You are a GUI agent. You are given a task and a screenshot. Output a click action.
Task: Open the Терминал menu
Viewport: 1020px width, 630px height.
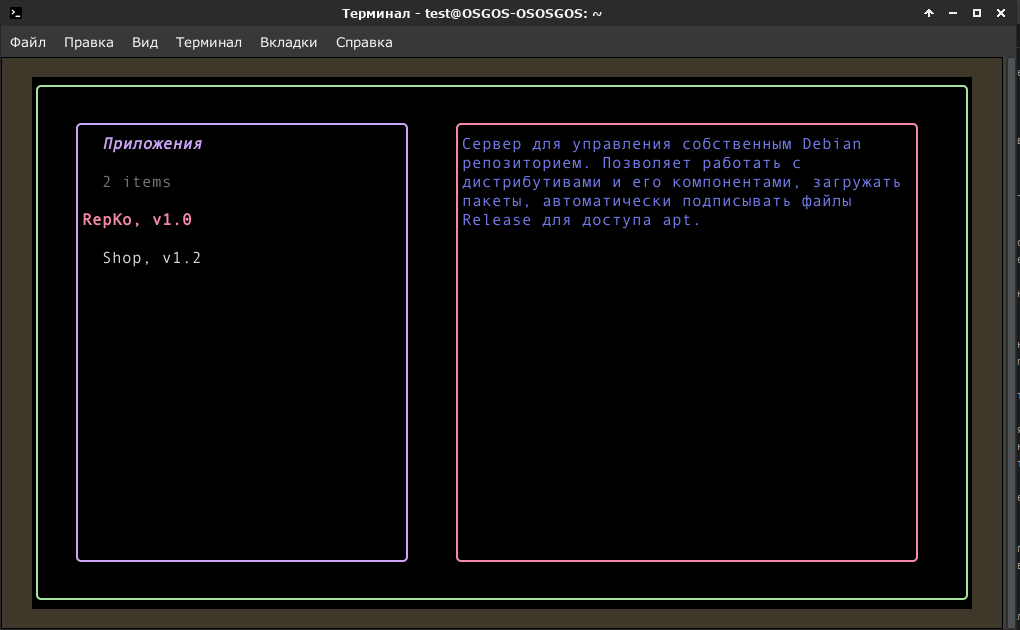point(208,42)
